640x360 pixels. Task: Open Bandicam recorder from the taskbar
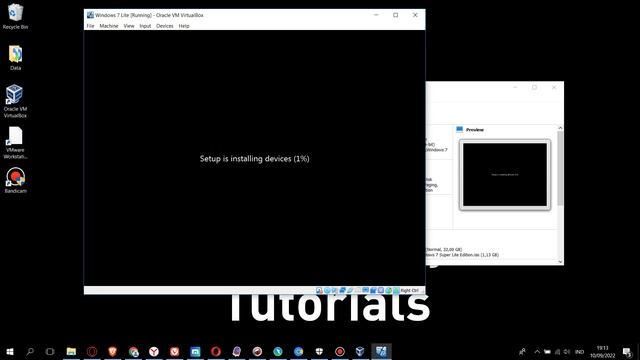pos(340,351)
